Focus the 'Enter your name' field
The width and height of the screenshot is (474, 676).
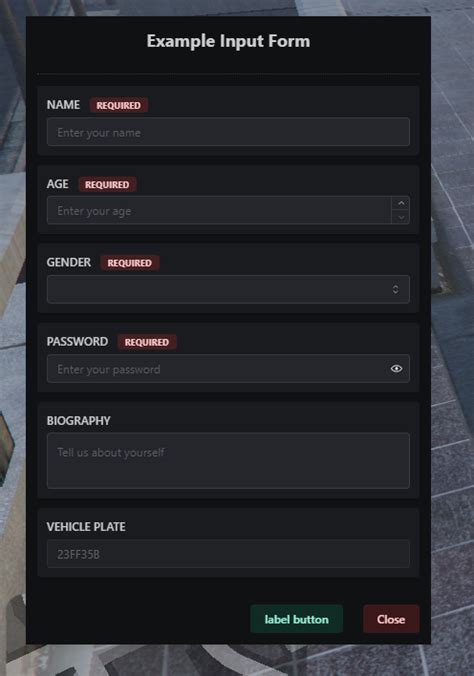click(228, 132)
